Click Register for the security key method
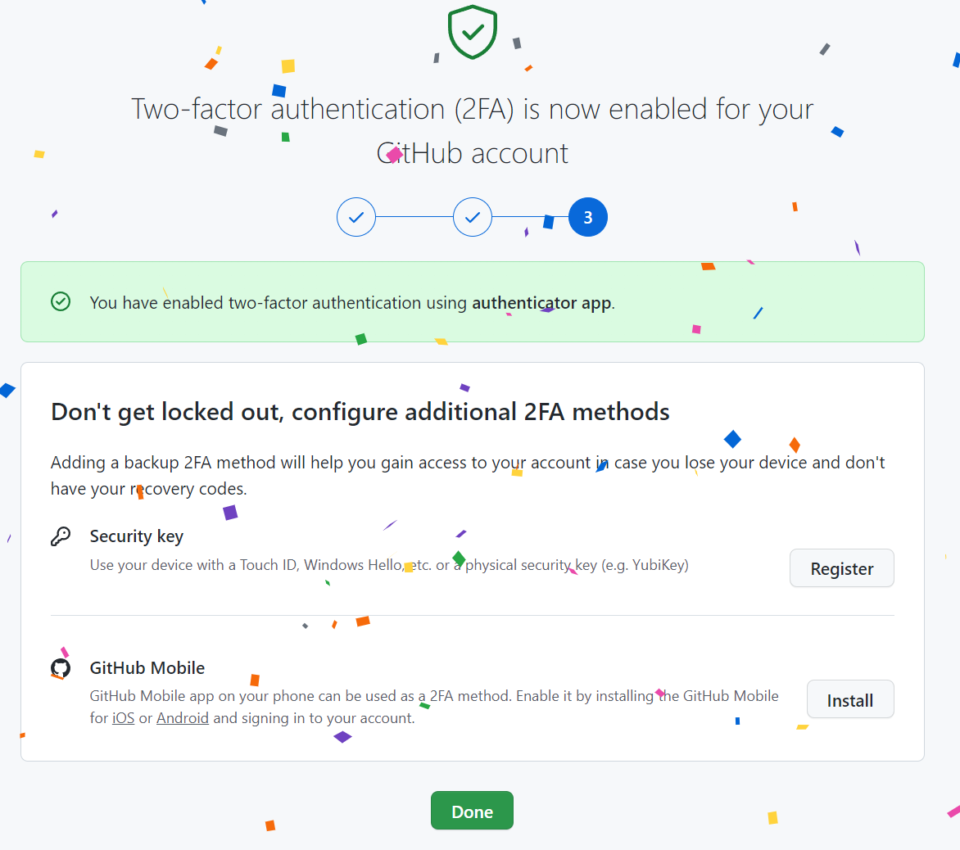The width and height of the screenshot is (960, 850). (841, 568)
